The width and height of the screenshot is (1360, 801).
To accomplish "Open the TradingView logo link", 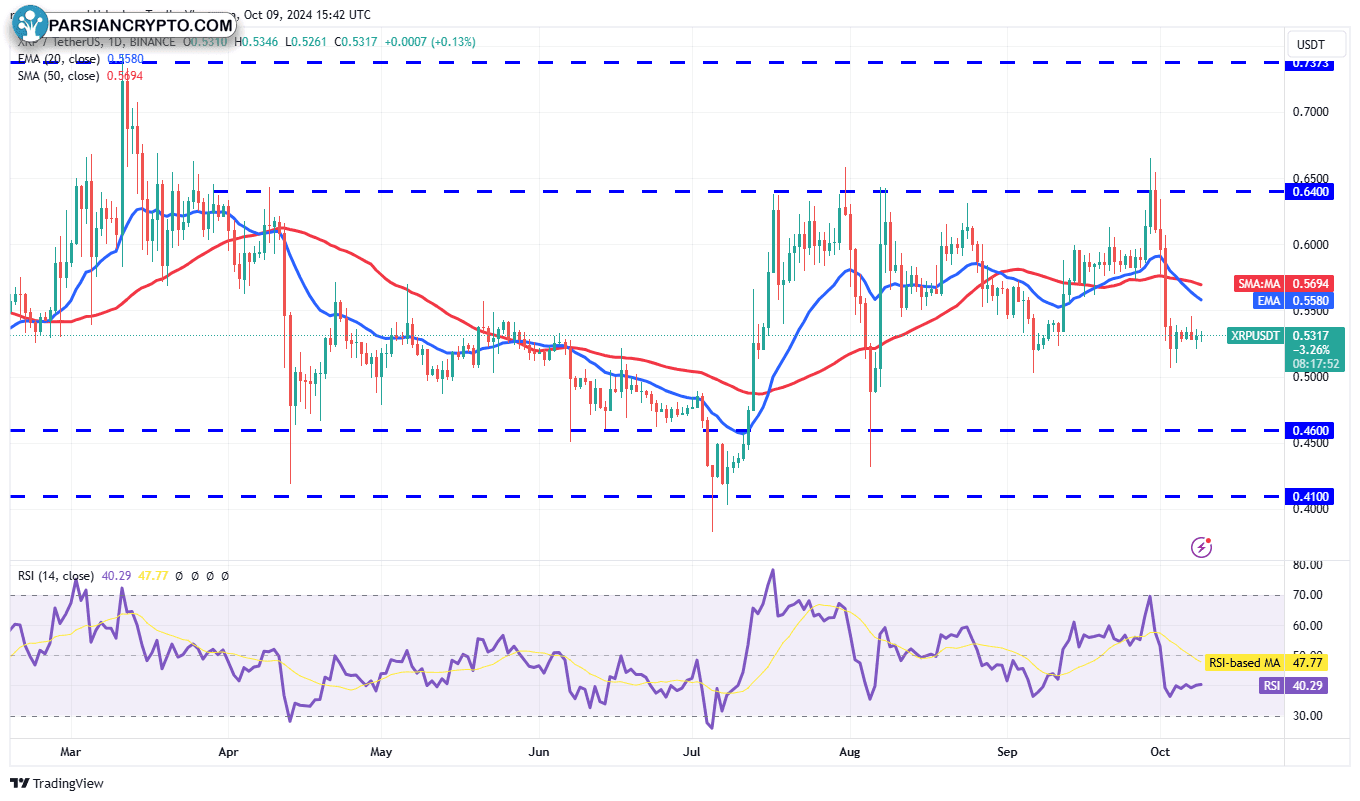I will [x=57, y=783].
